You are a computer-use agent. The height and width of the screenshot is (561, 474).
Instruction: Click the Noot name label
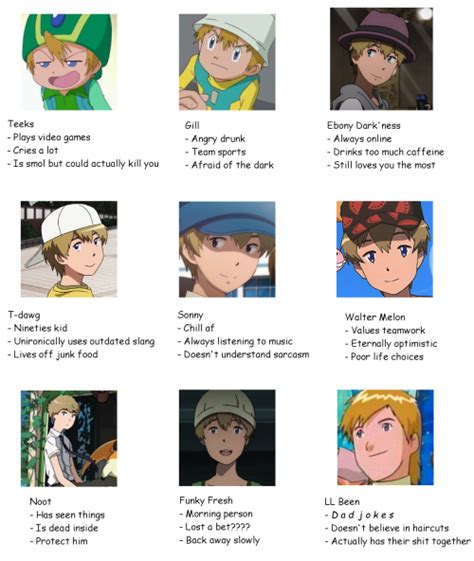pyautogui.click(x=40, y=502)
